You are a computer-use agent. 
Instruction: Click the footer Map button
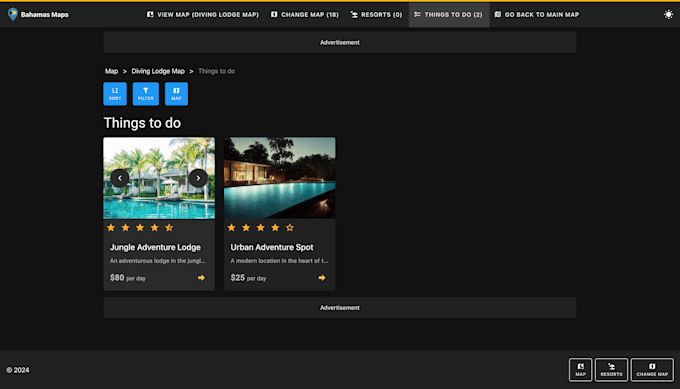(x=580, y=369)
